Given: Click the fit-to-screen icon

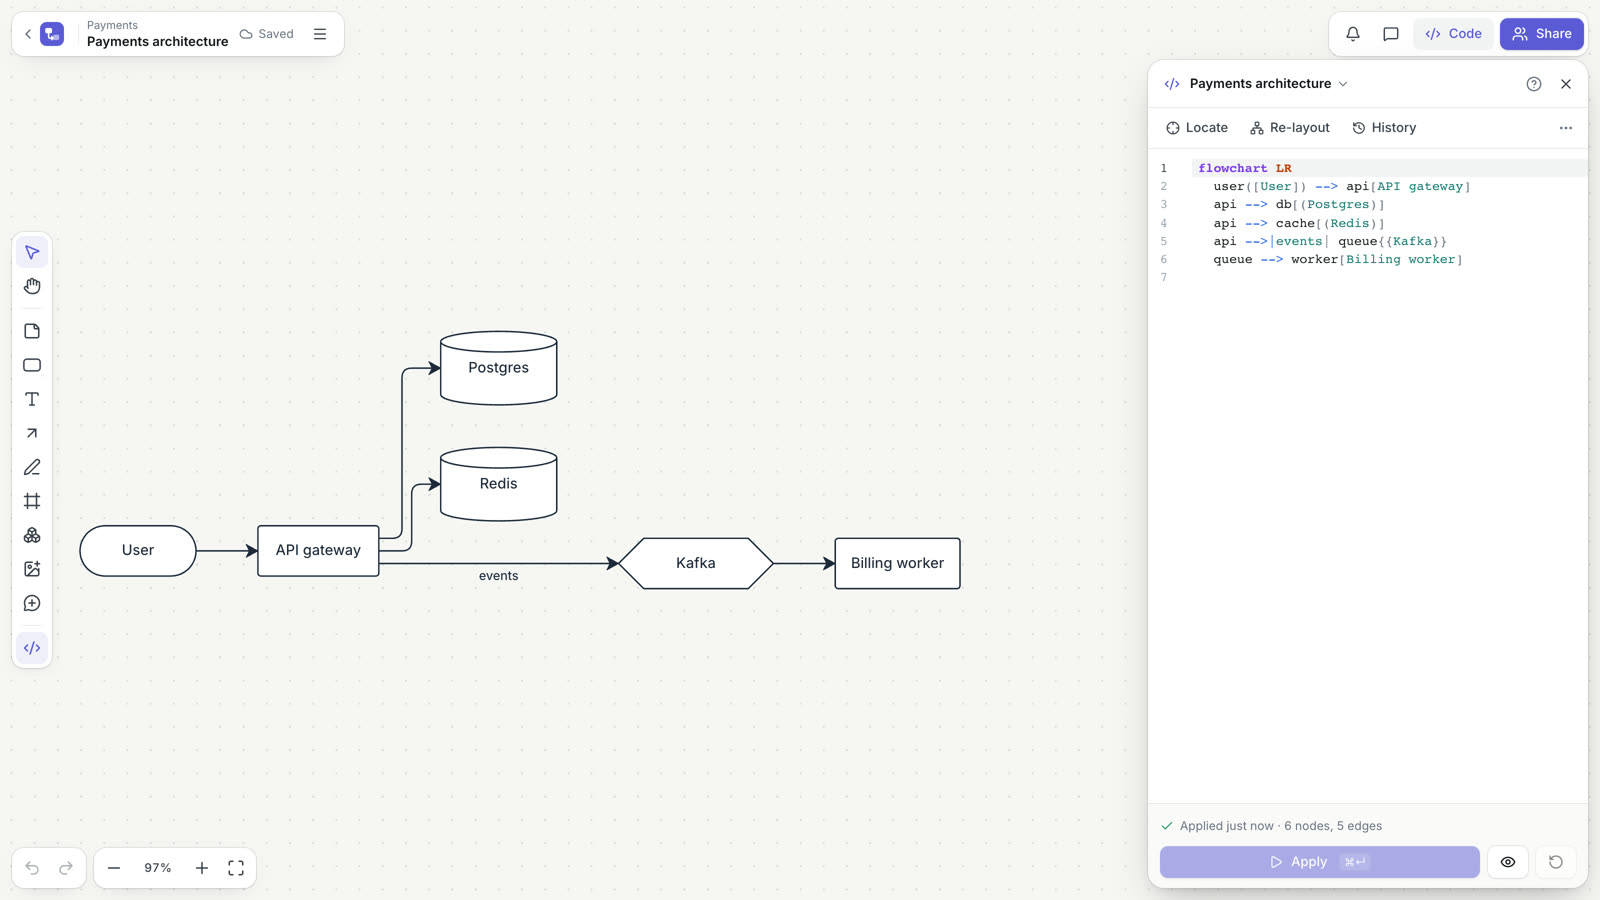Looking at the screenshot, I should click(x=236, y=868).
